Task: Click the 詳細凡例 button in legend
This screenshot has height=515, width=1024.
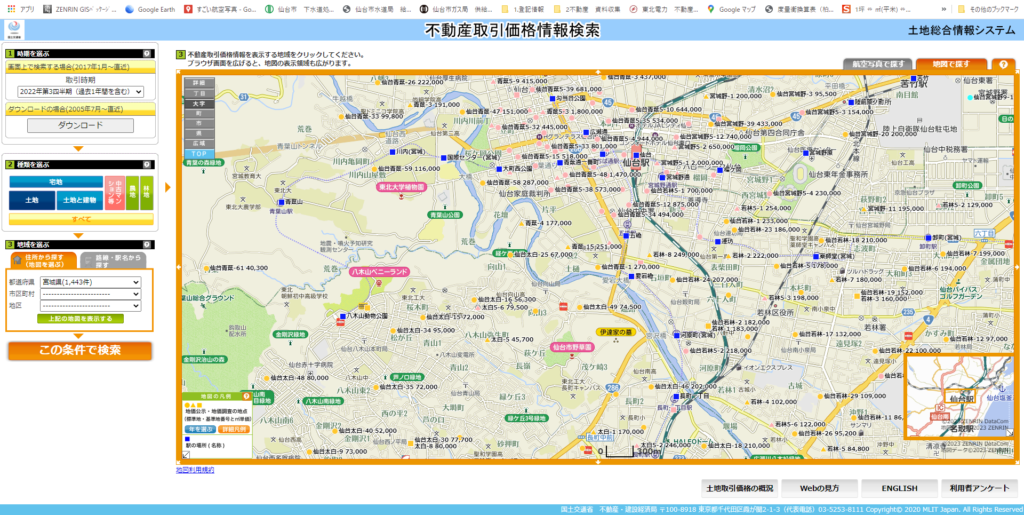Action: click(233, 429)
